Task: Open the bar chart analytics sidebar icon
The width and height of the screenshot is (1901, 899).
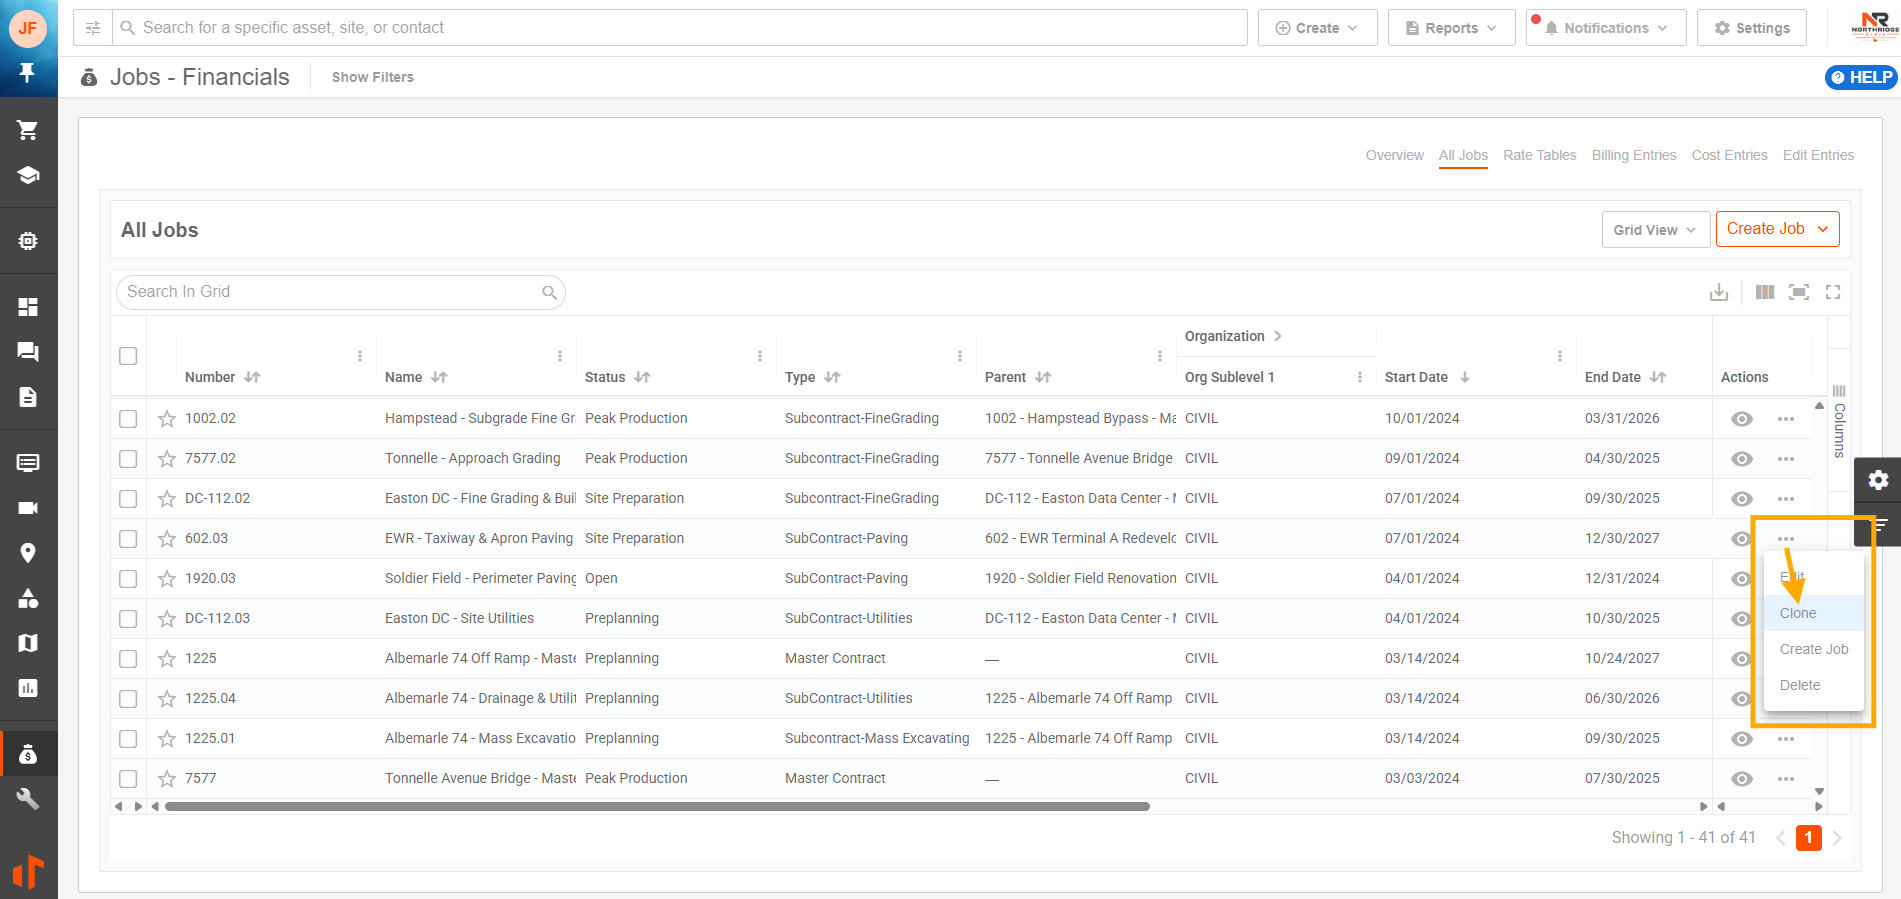Action: (28, 688)
